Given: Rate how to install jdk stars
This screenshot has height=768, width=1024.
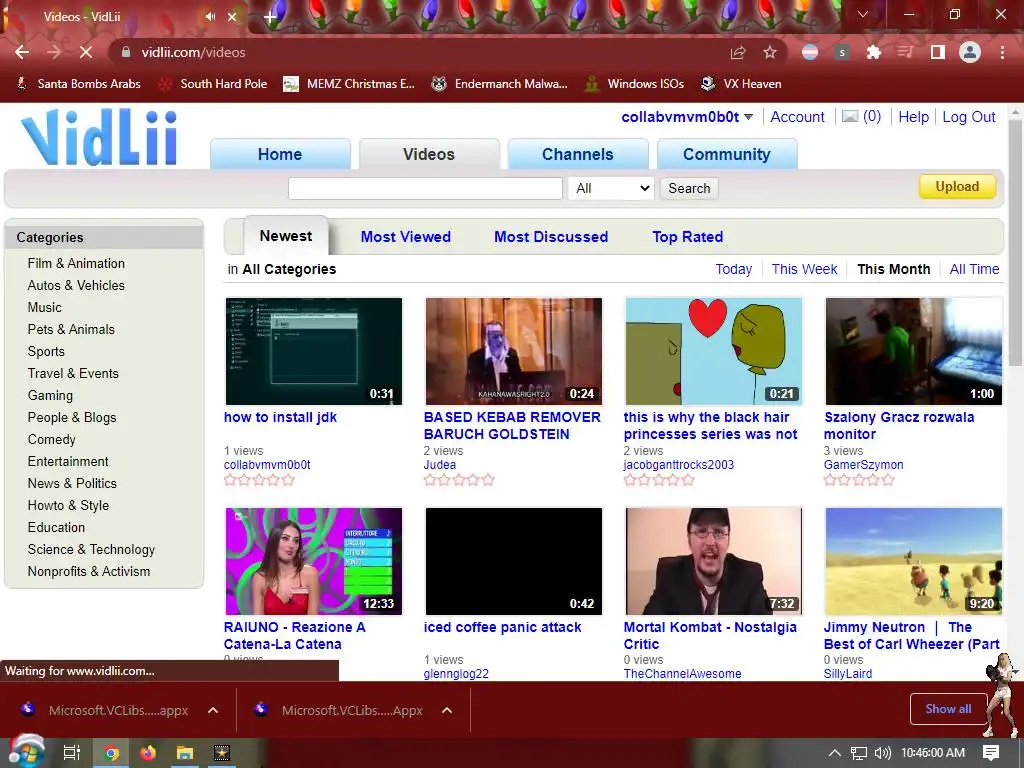Looking at the screenshot, I should [x=259, y=480].
